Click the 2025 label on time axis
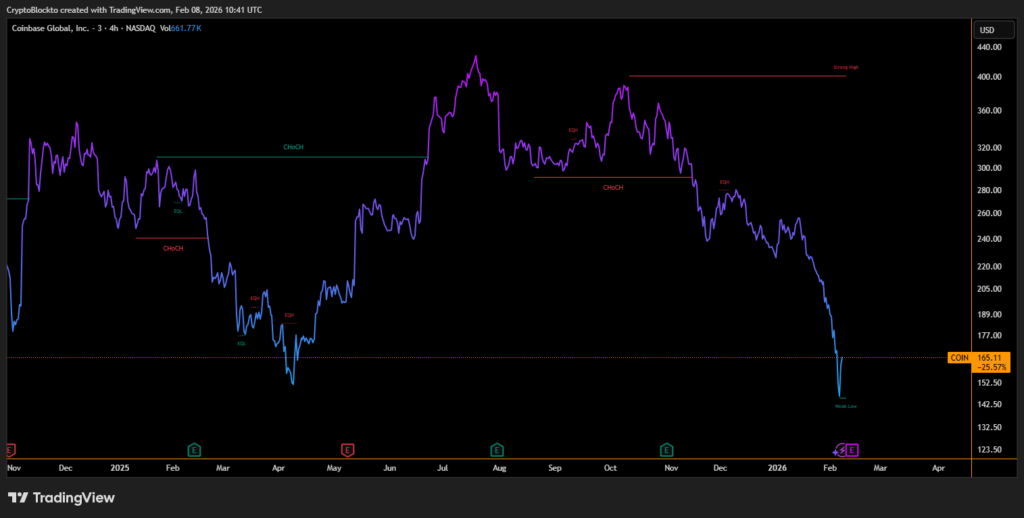 click(x=120, y=467)
